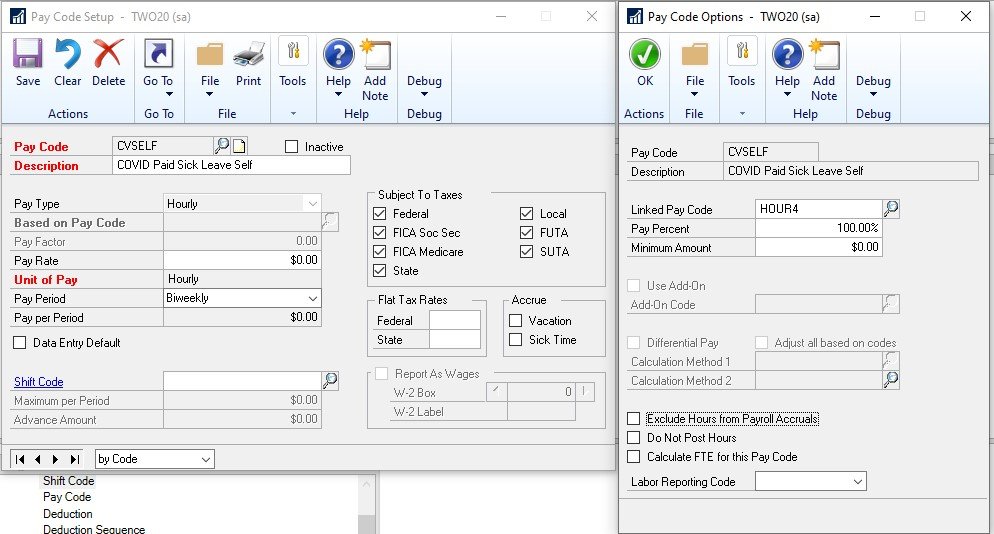Expand File arrow in Pay Code Setup
Image resolution: width=994 pixels, height=534 pixels.
(209, 94)
